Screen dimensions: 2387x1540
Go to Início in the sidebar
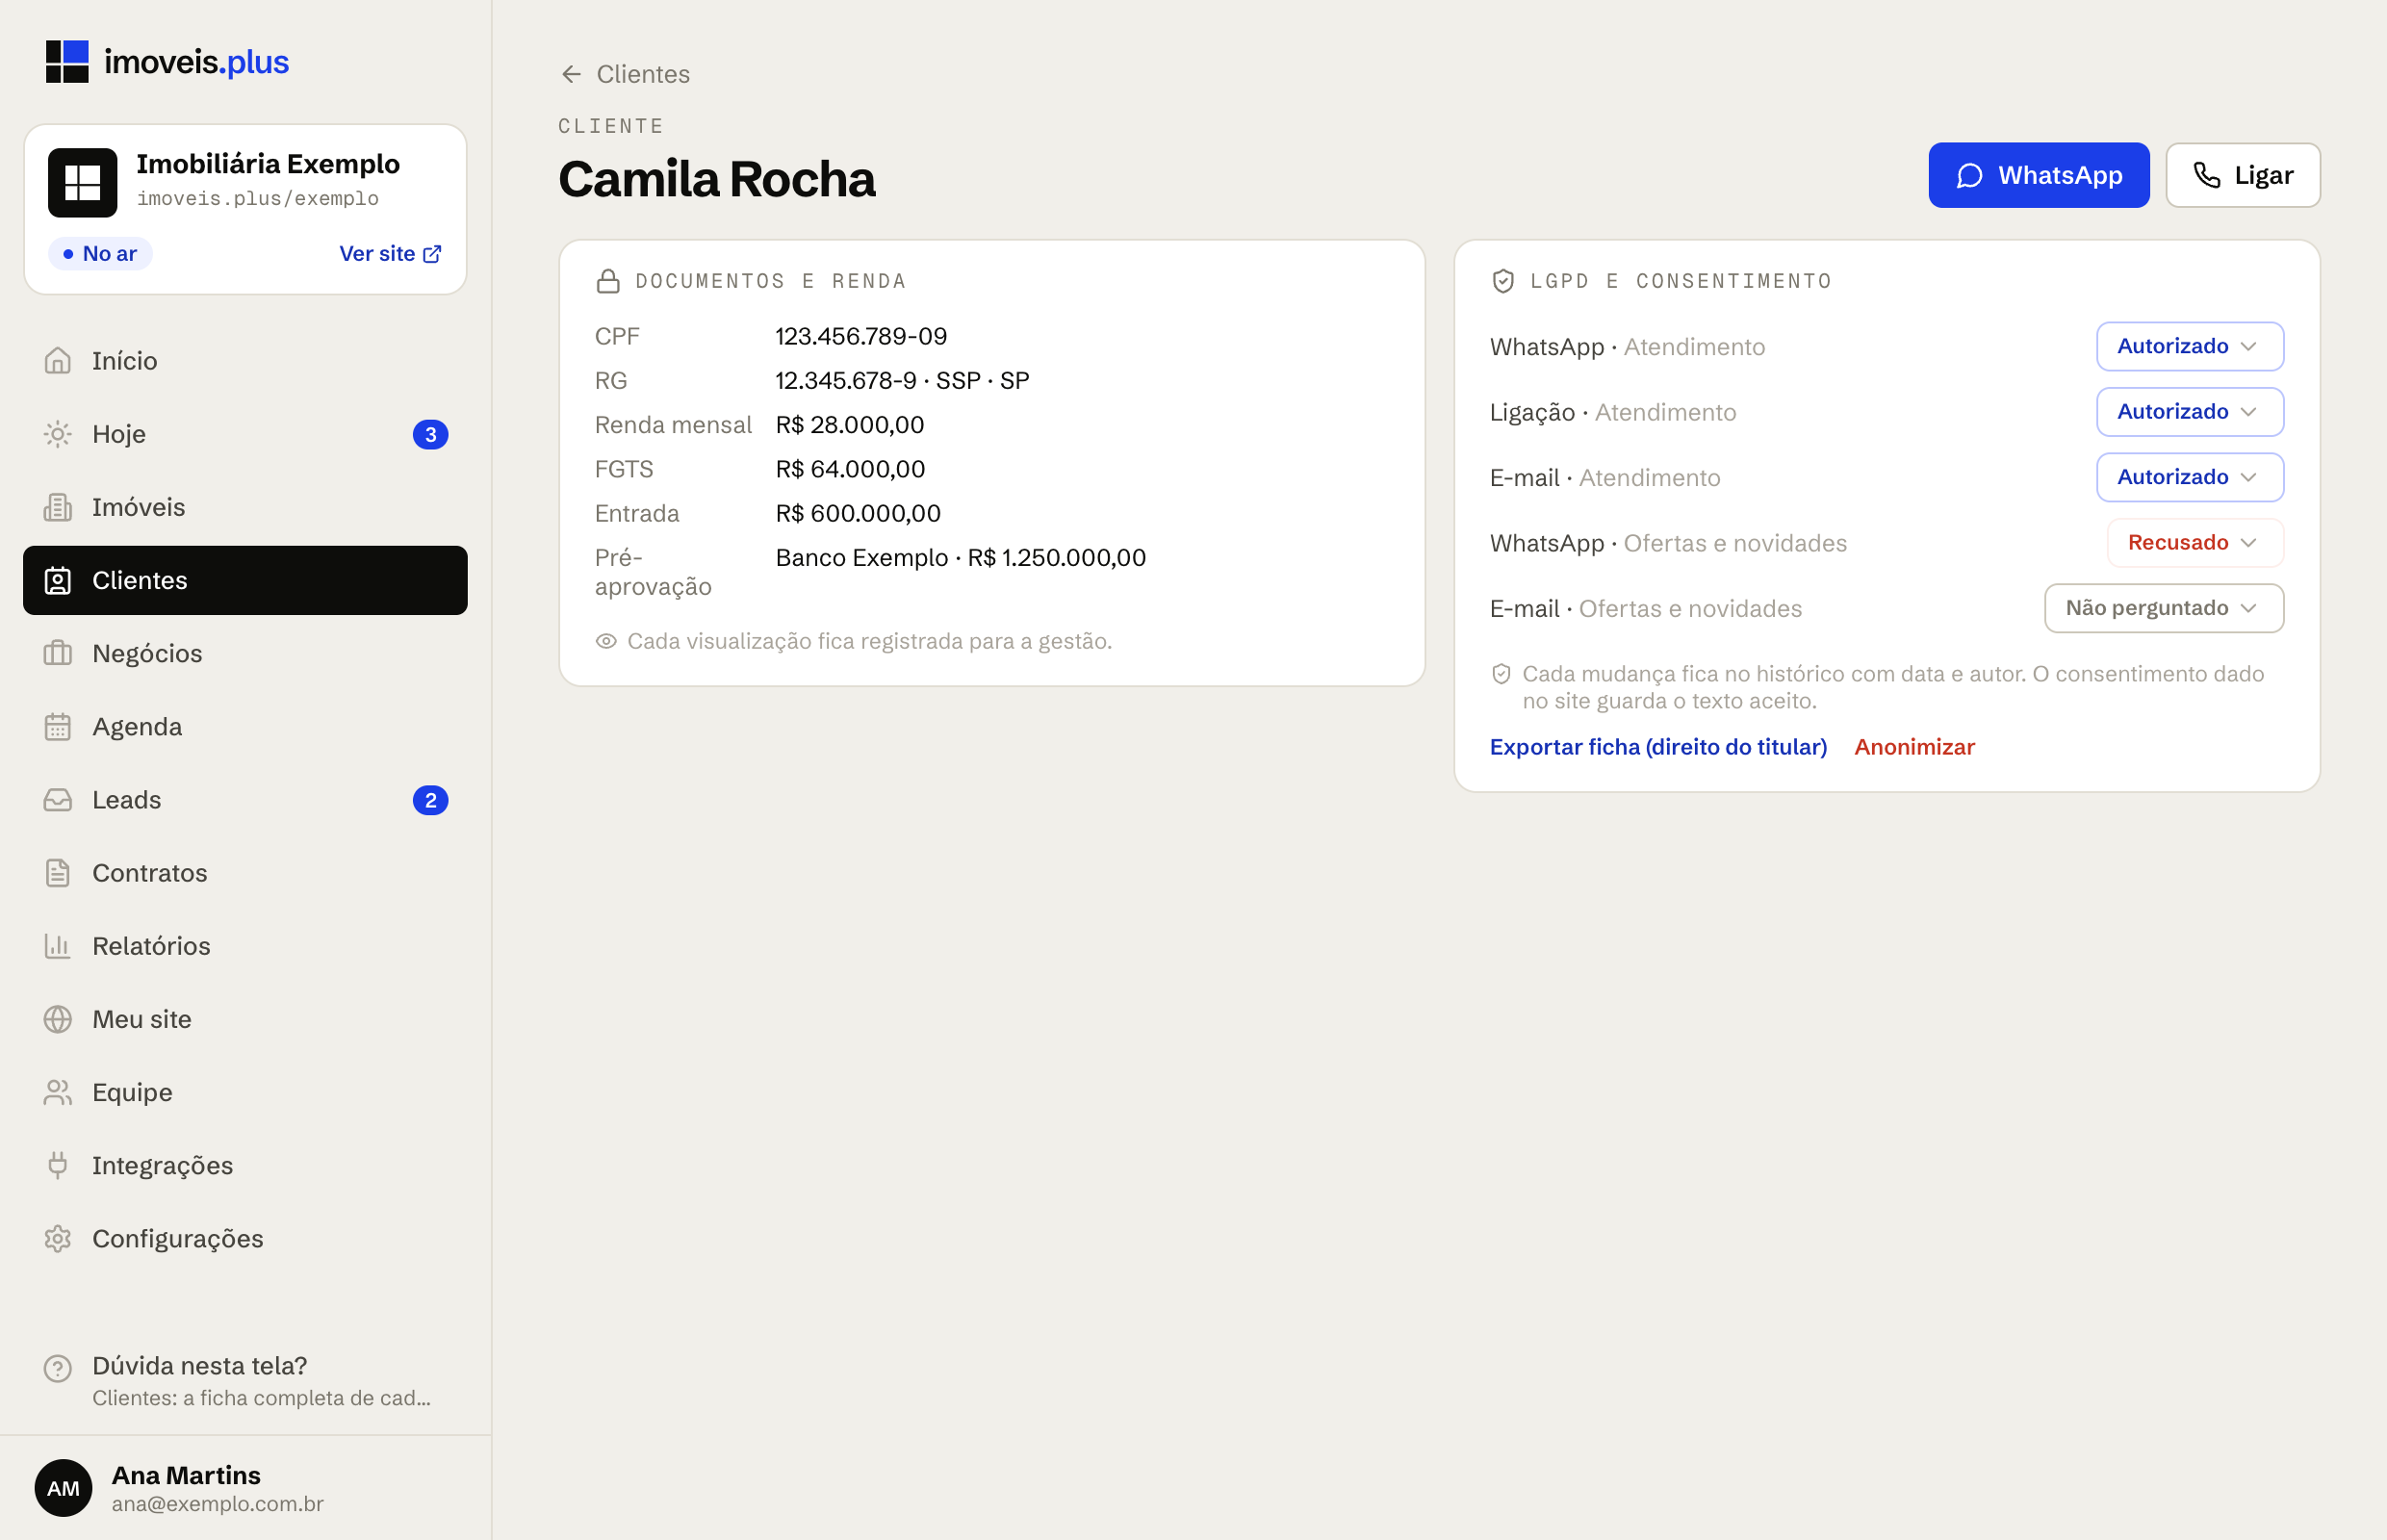click(245, 361)
